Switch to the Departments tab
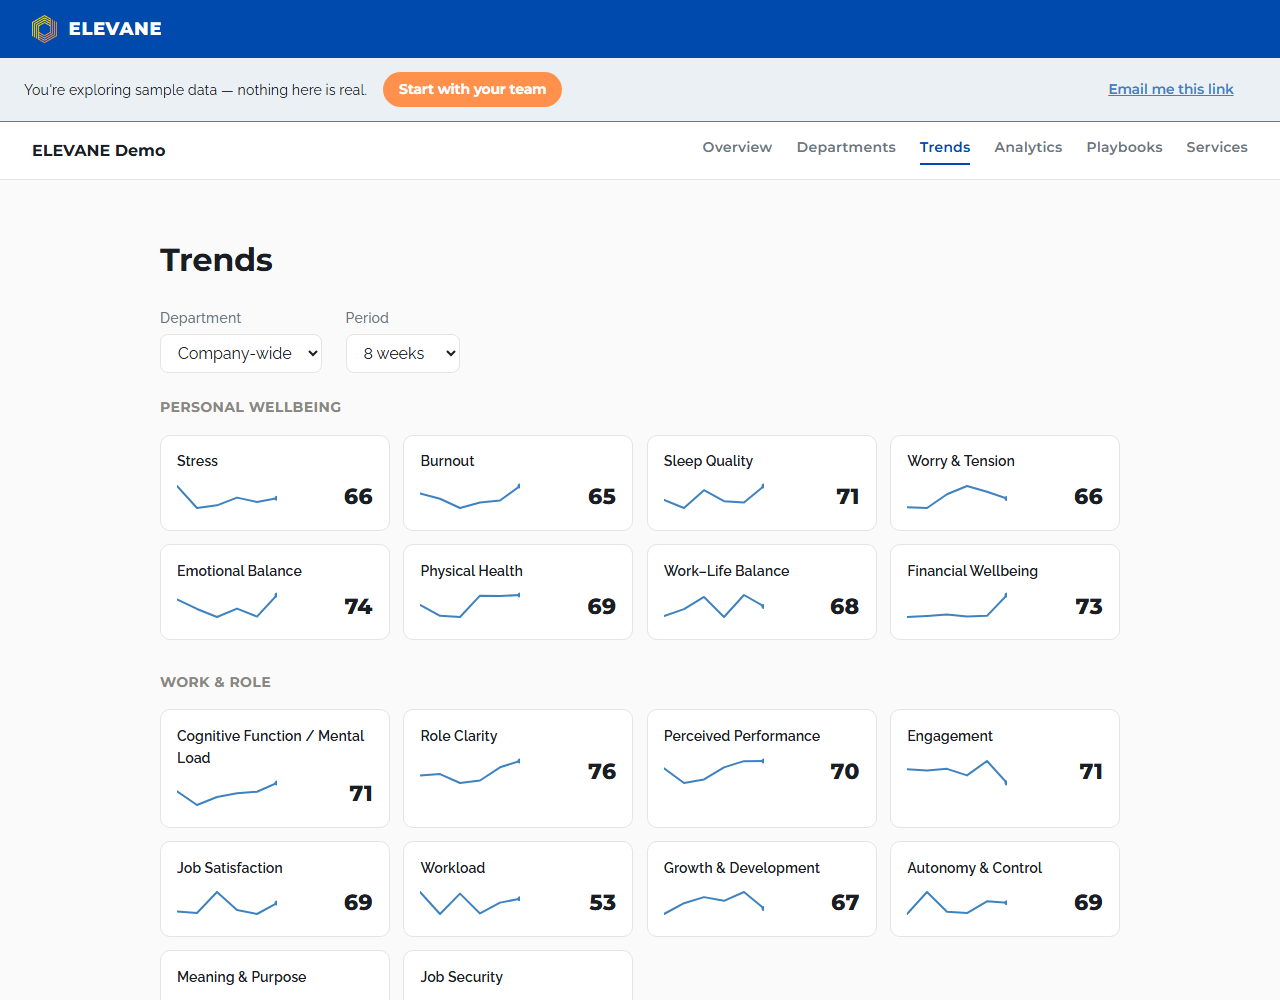Image resolution: width=1280 pixels, height=1000 pixels. [846, 147]
